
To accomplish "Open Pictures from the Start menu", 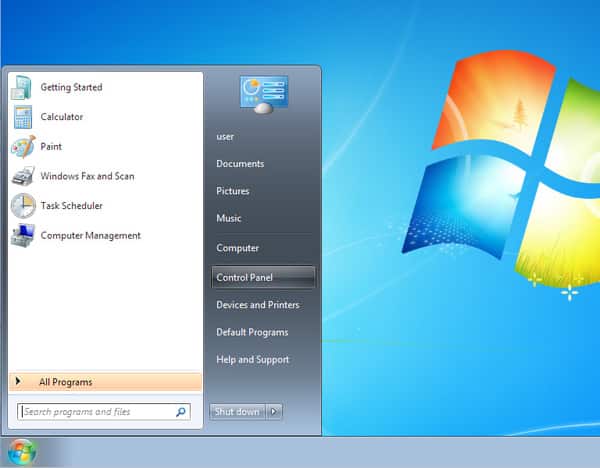I will (x=233, y=191).
